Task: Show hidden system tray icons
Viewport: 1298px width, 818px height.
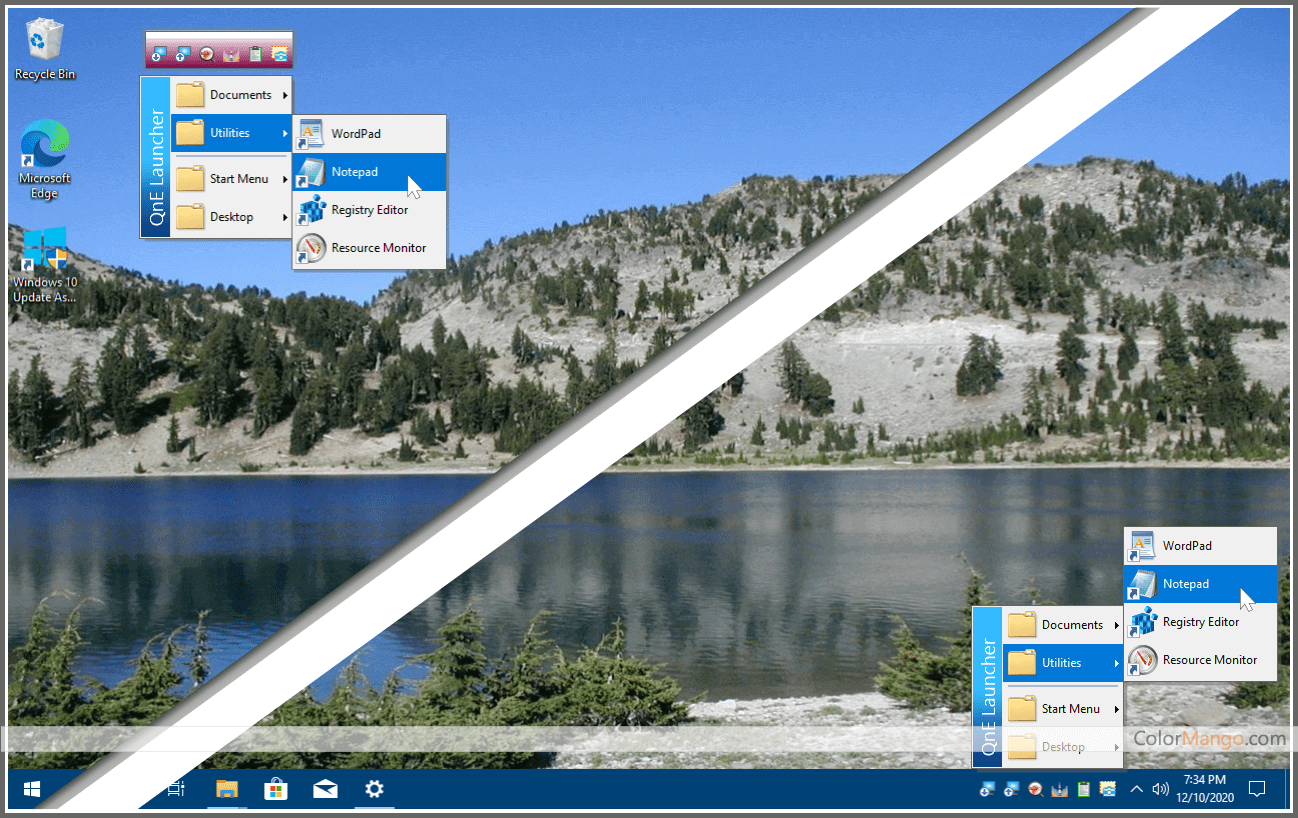Action: [x=1136, y=790]
